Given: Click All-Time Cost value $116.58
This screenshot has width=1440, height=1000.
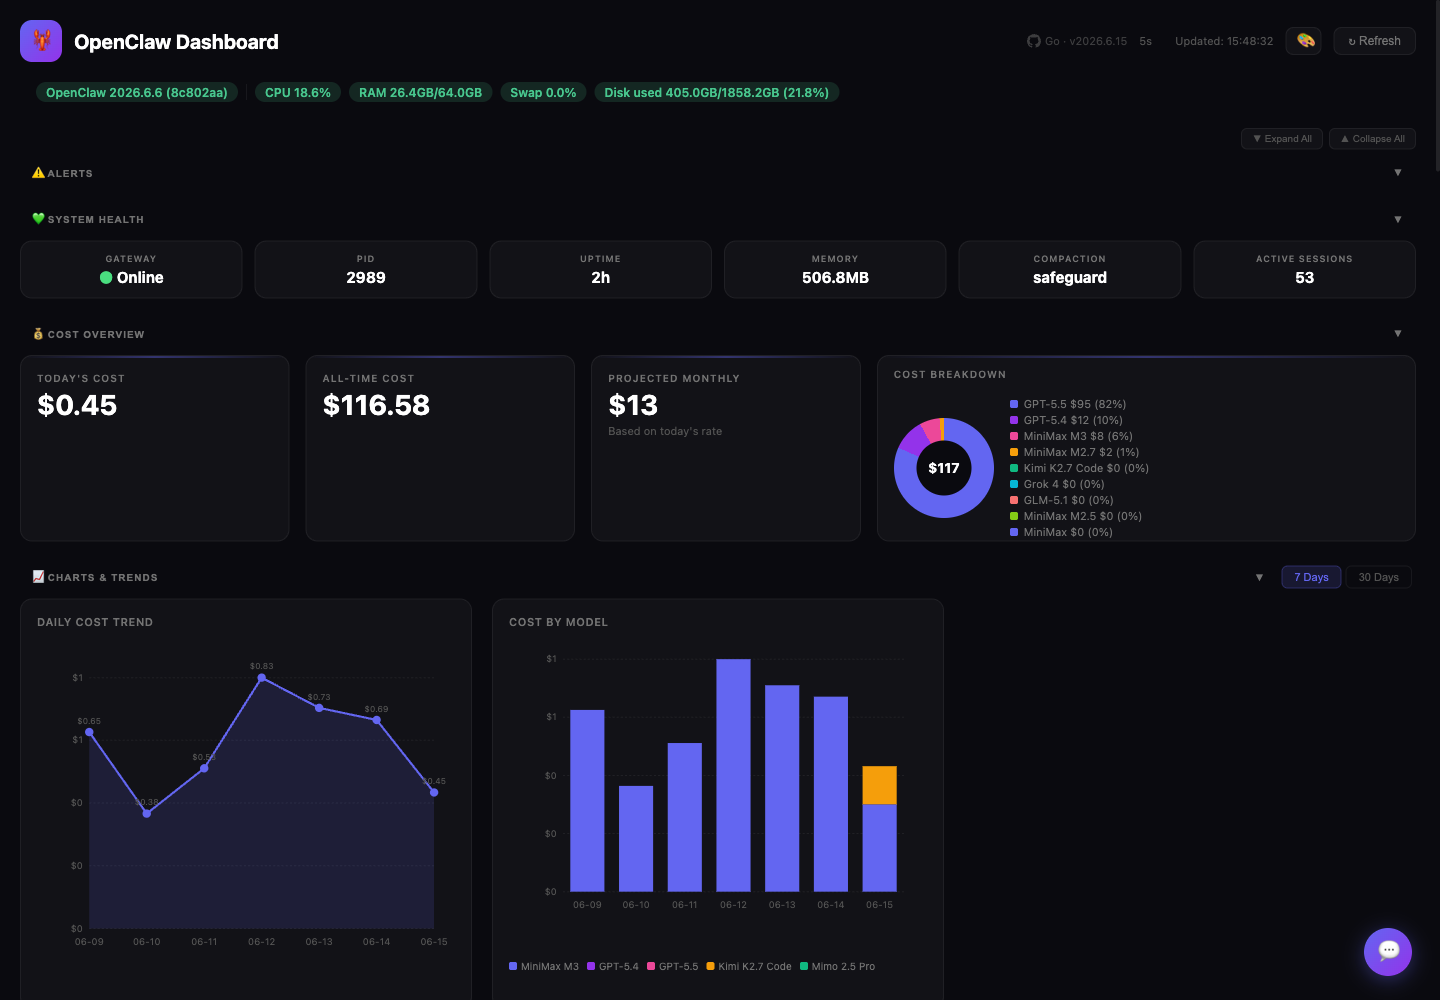Looking at the screenshot, I should [x=376, y=405].
